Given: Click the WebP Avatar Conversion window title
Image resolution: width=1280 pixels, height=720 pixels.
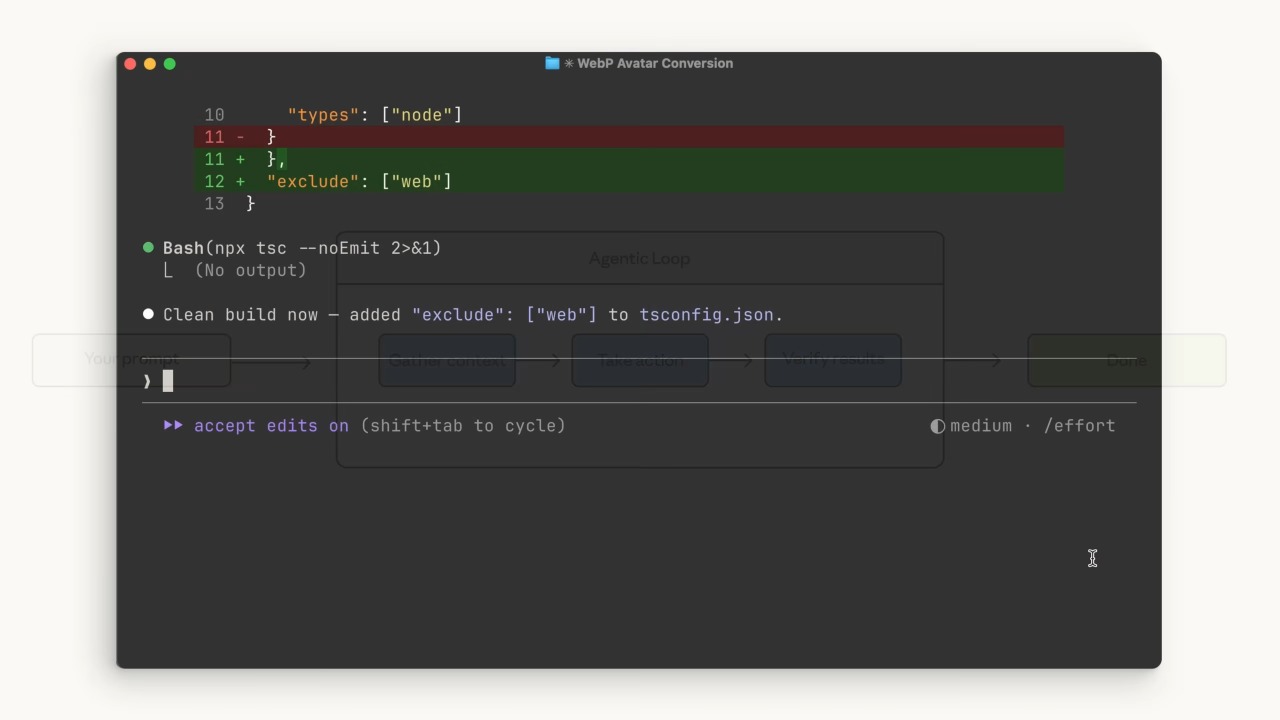Looking at the screenshot, I should [x=655, y=63].
